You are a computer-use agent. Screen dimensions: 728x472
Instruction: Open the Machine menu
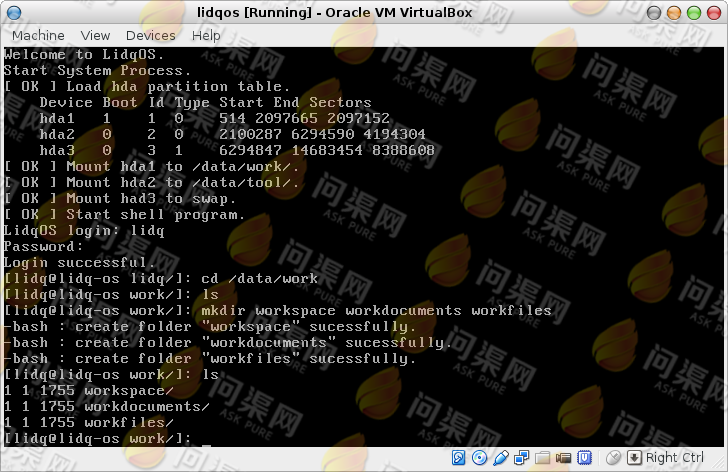[38, 36]
